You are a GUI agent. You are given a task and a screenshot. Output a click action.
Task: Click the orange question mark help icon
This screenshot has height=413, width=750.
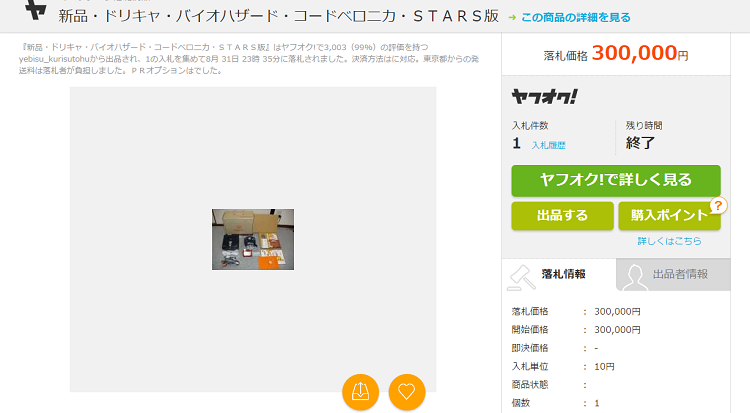tap(718, 206)
